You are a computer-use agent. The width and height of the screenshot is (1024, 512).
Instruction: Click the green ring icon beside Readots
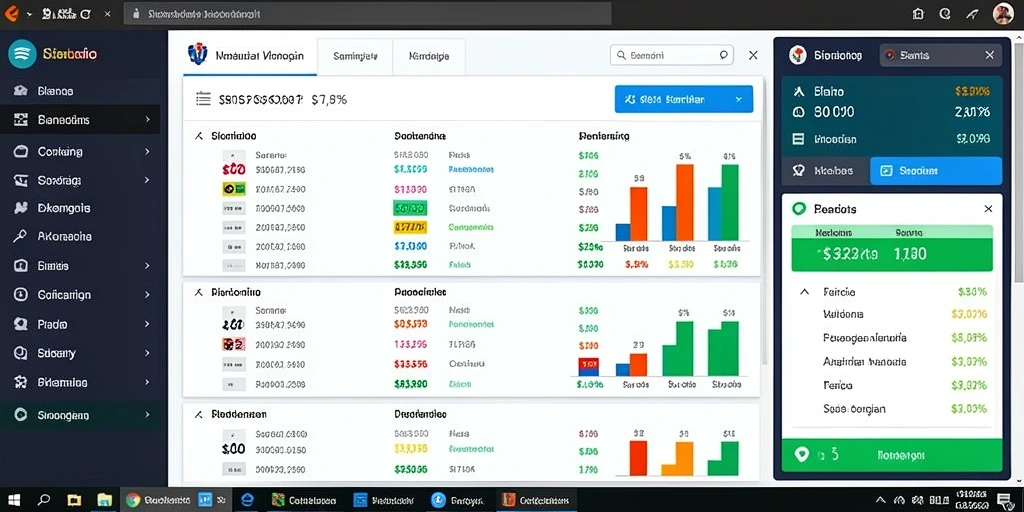click(x=799, y=209)
